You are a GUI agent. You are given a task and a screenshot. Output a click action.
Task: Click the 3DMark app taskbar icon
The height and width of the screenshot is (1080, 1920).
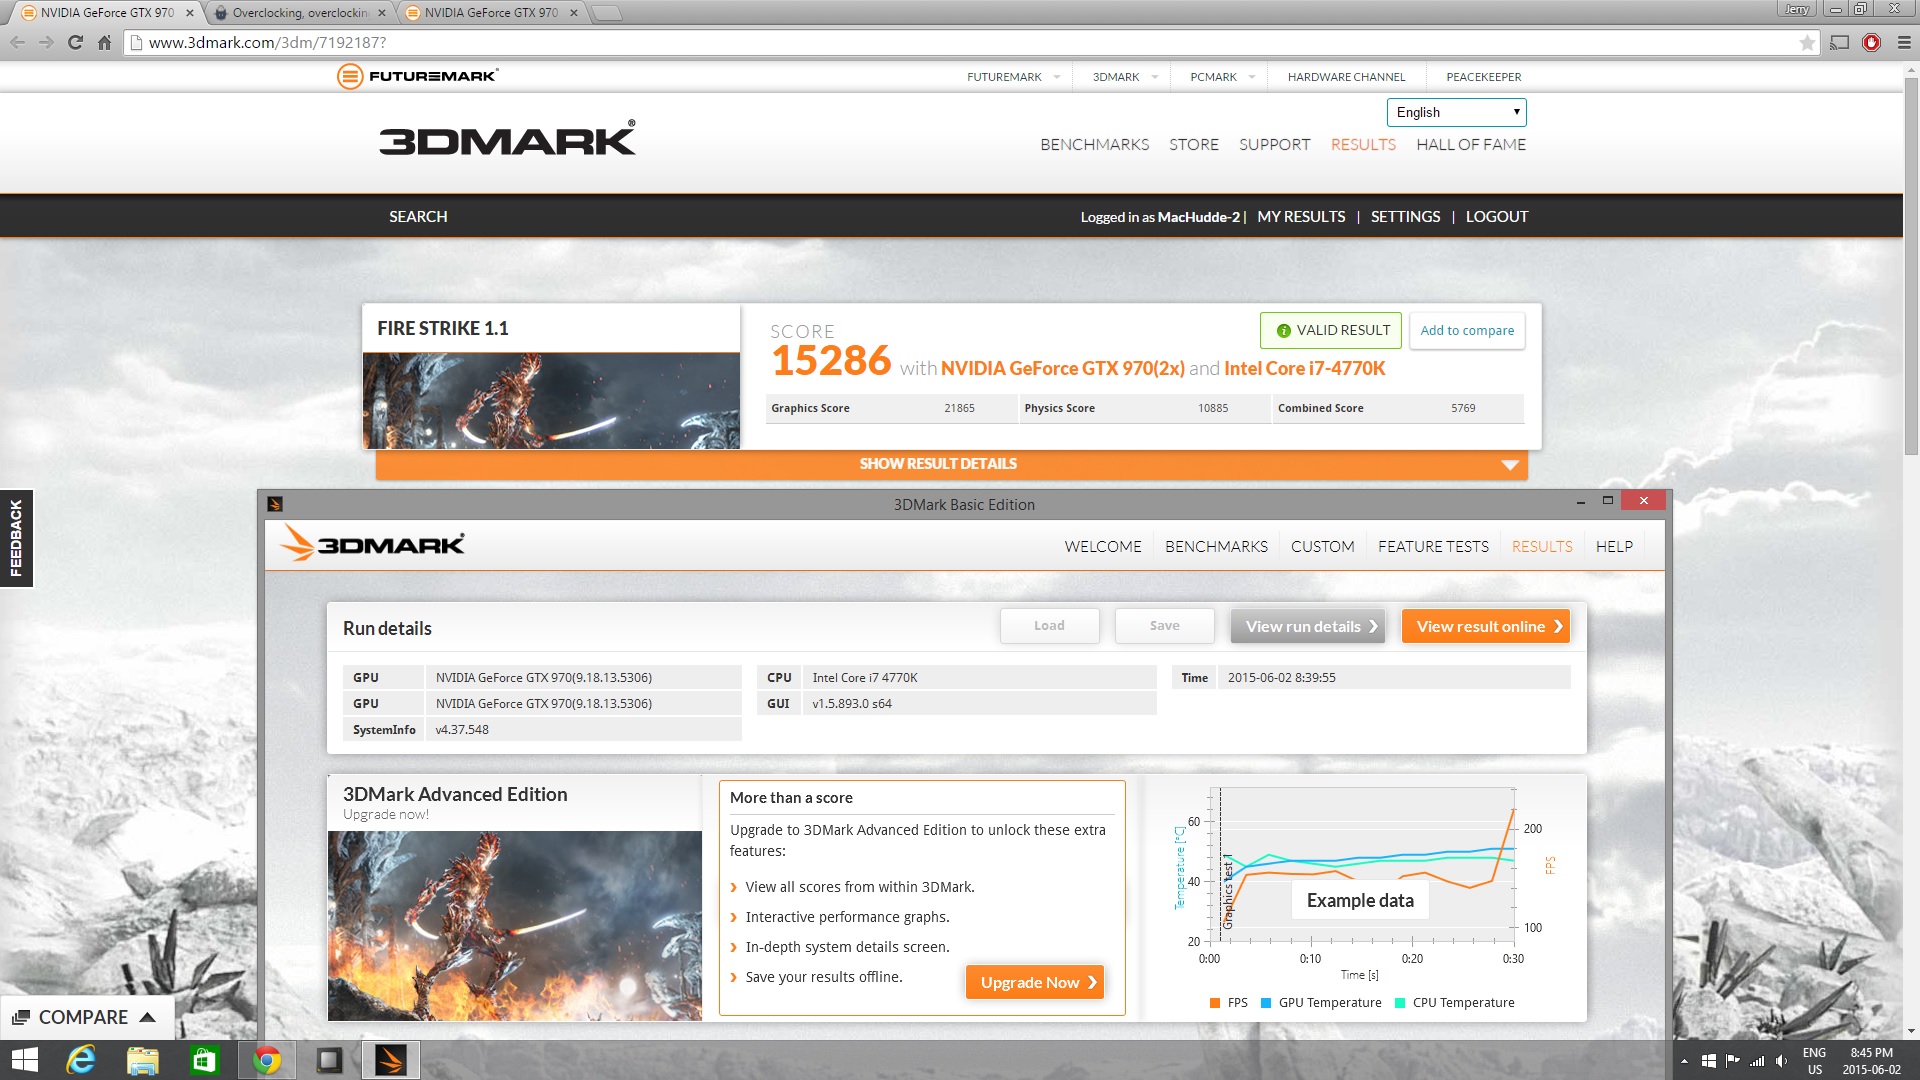[390, 1060]
